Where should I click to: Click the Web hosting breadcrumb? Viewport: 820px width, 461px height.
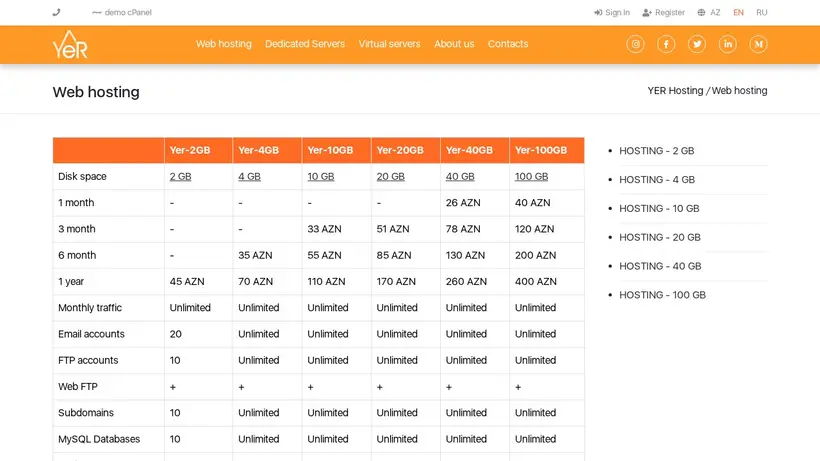(x=739, y=90)
